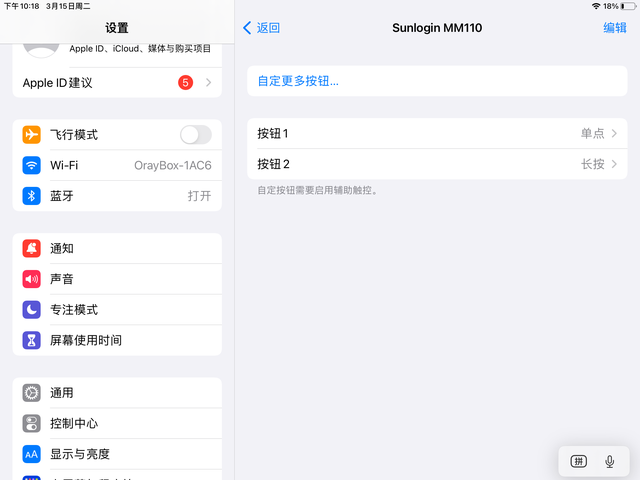The image size is (640, 480).
Task: Tap the Control Center switches icon
Action: point(31,424)
